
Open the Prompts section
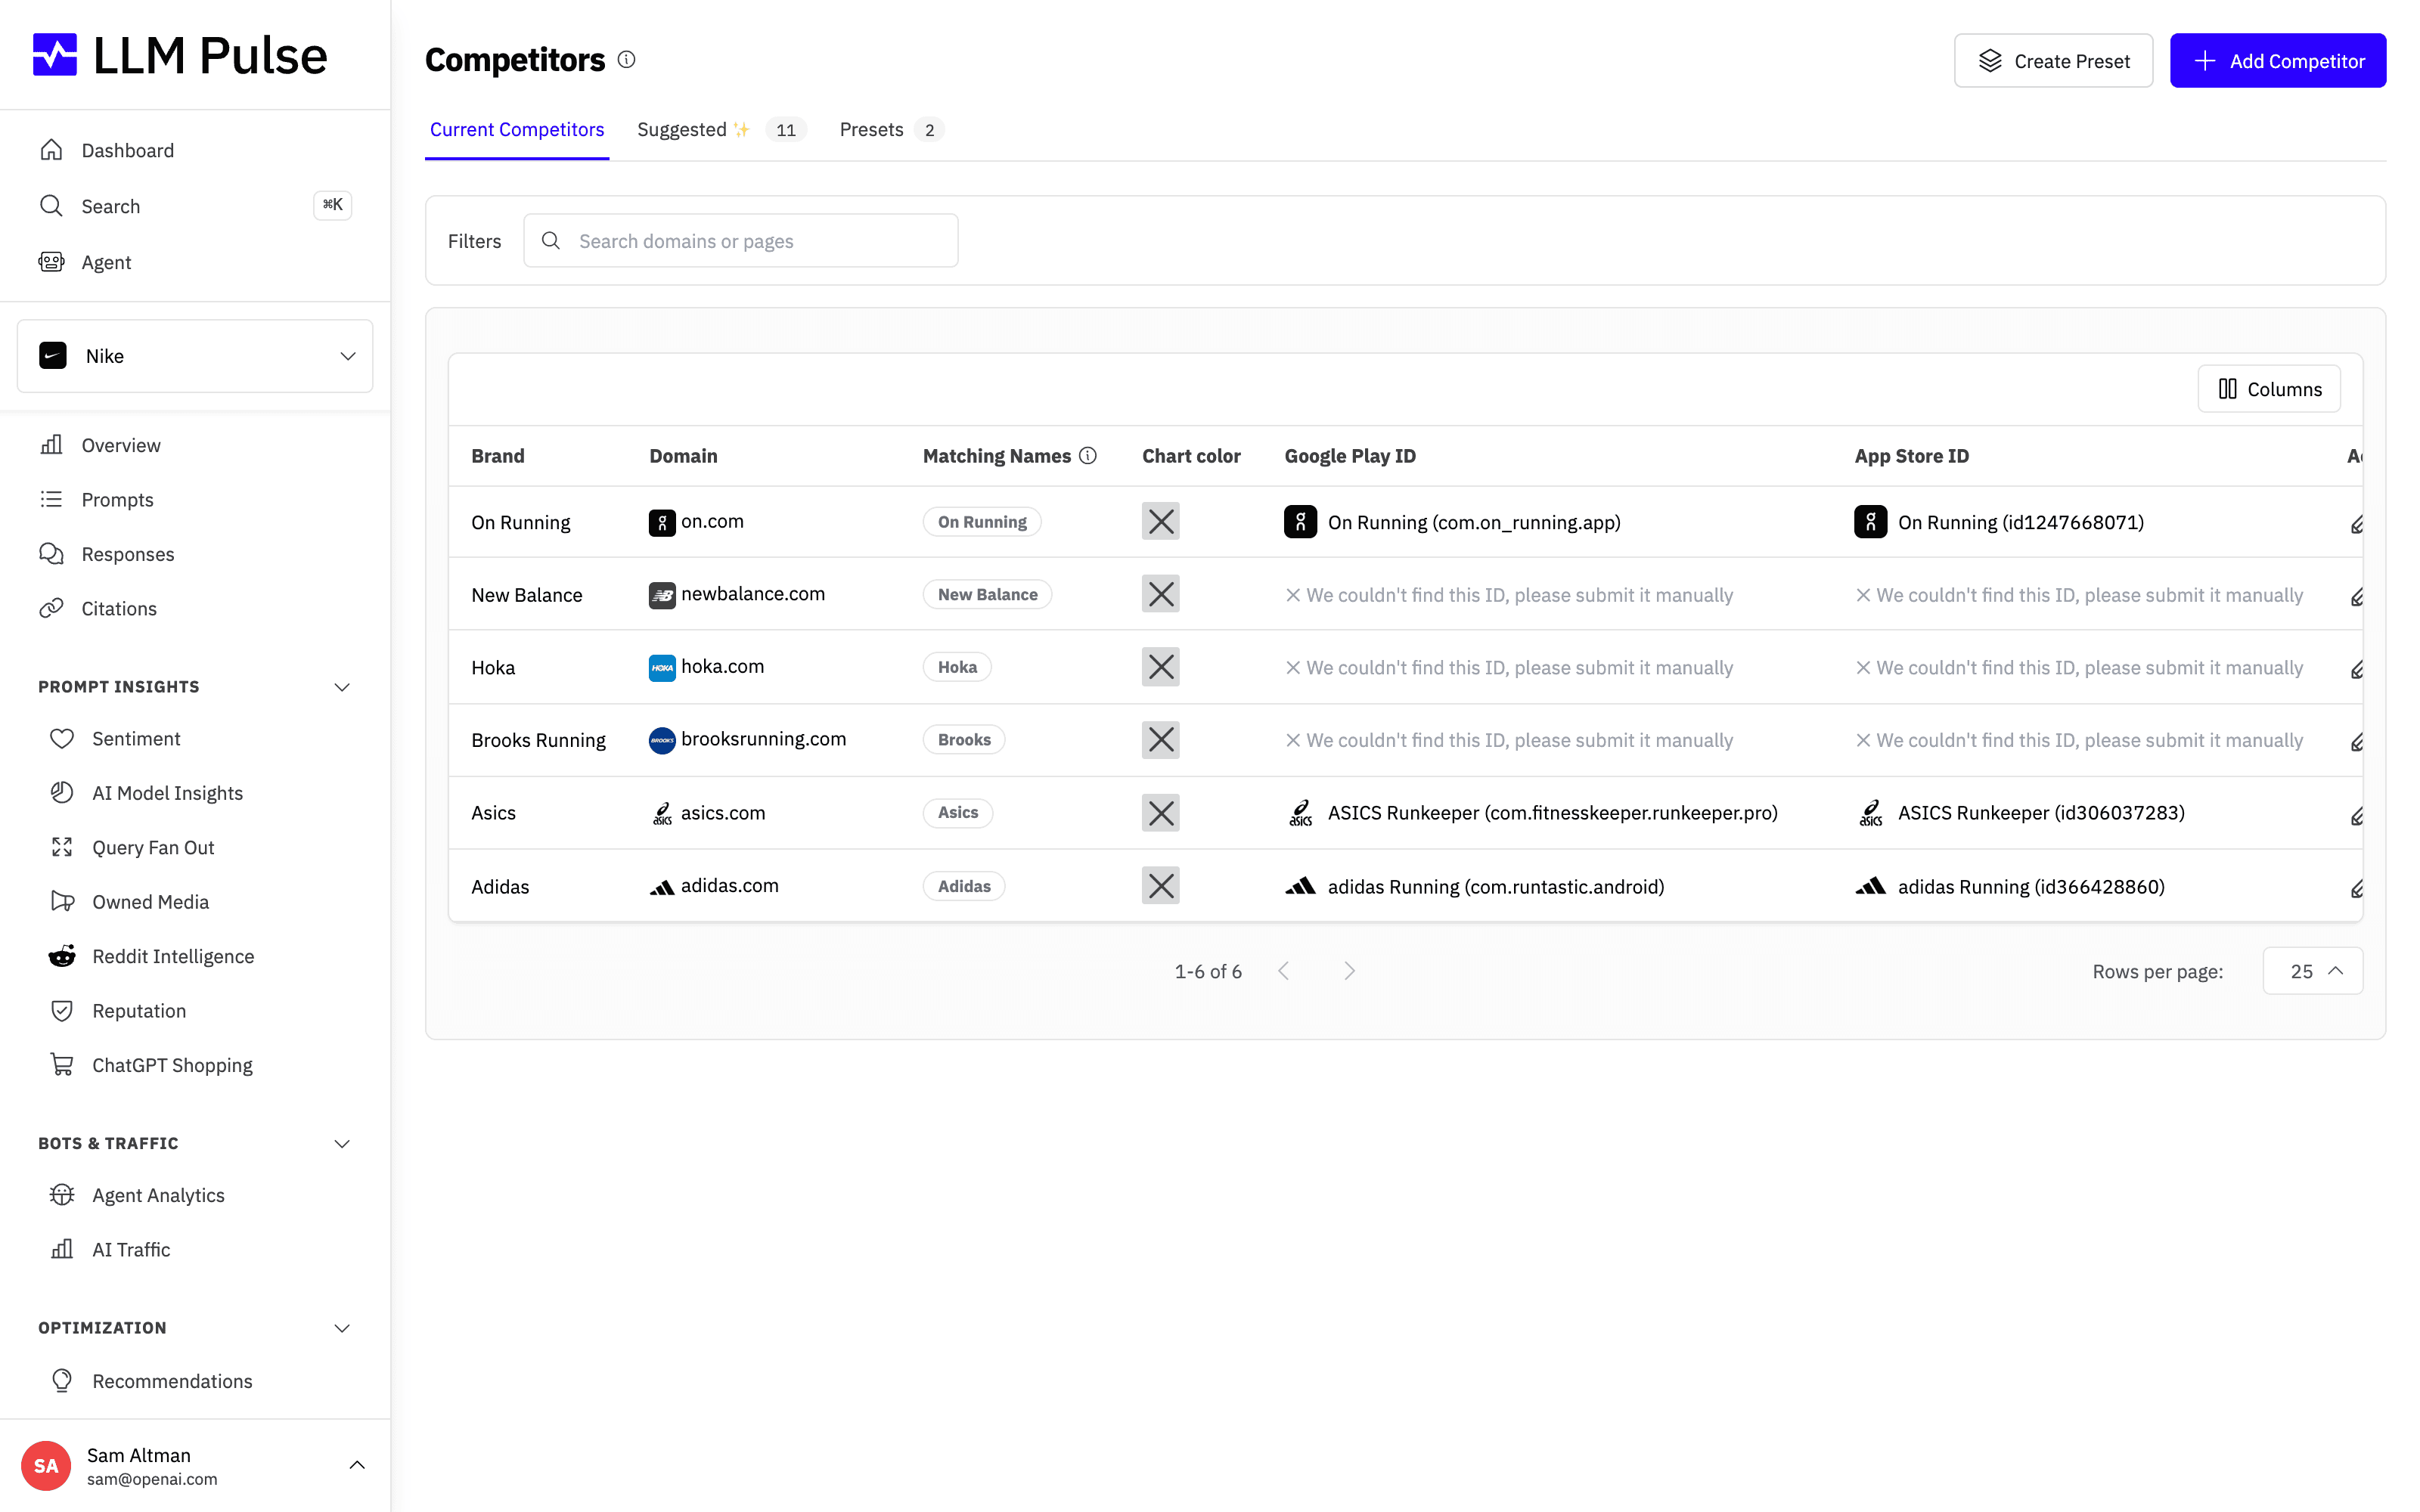pos(117,499)
